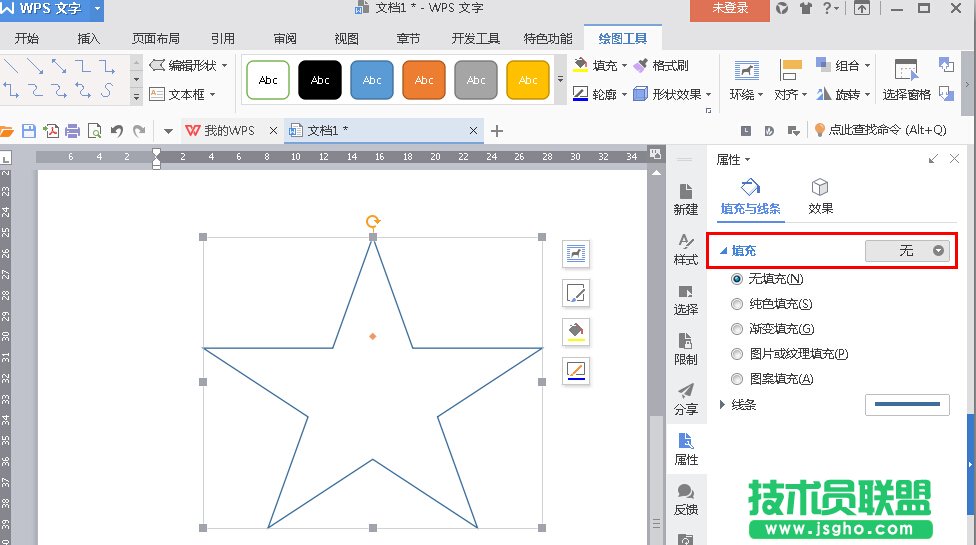Select the 渐变填充 radio option
Screen dimensions: 976x545
point(738,329)
